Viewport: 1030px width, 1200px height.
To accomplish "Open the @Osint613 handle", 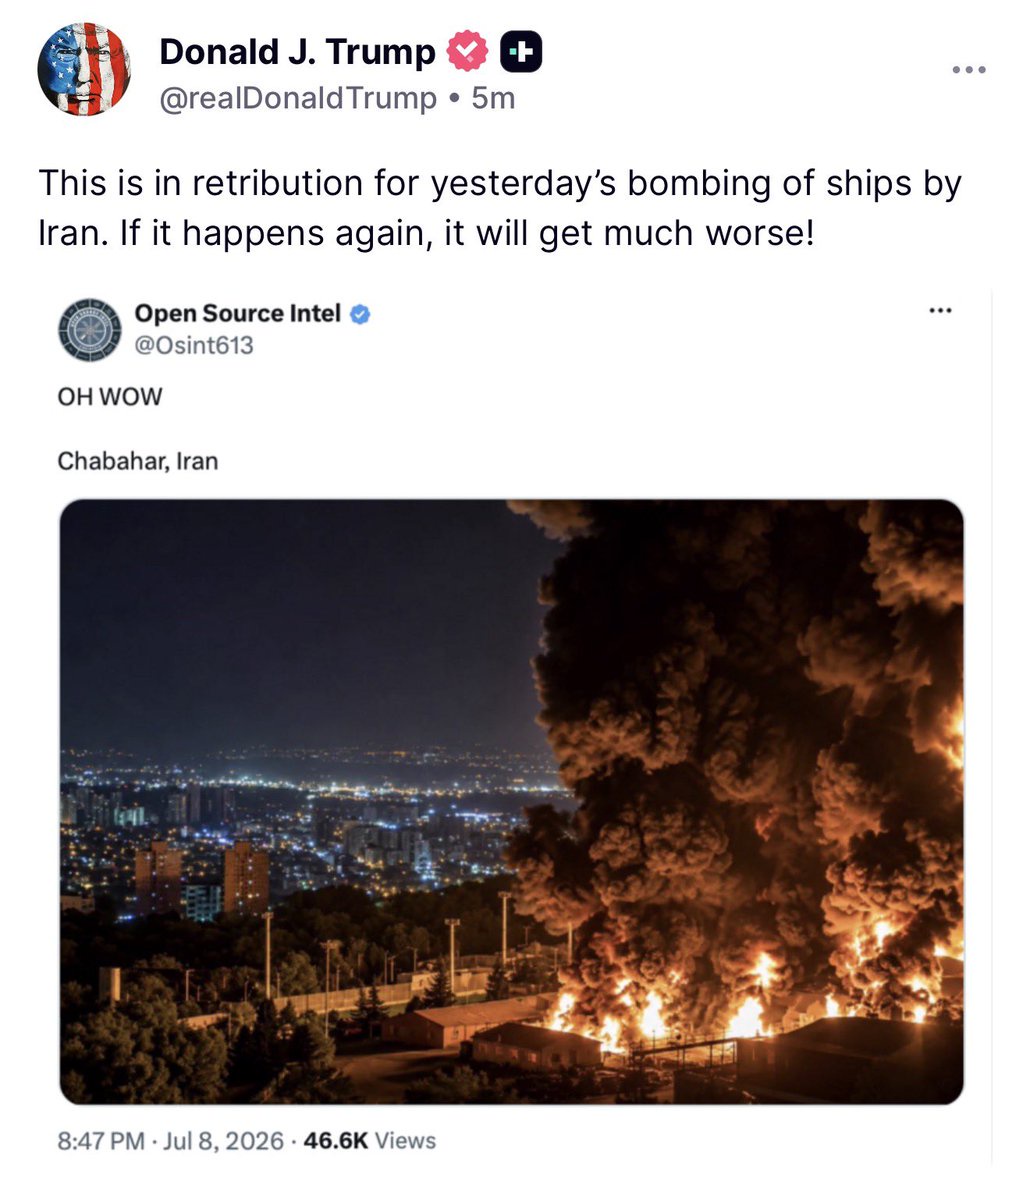I will [194, 346].
